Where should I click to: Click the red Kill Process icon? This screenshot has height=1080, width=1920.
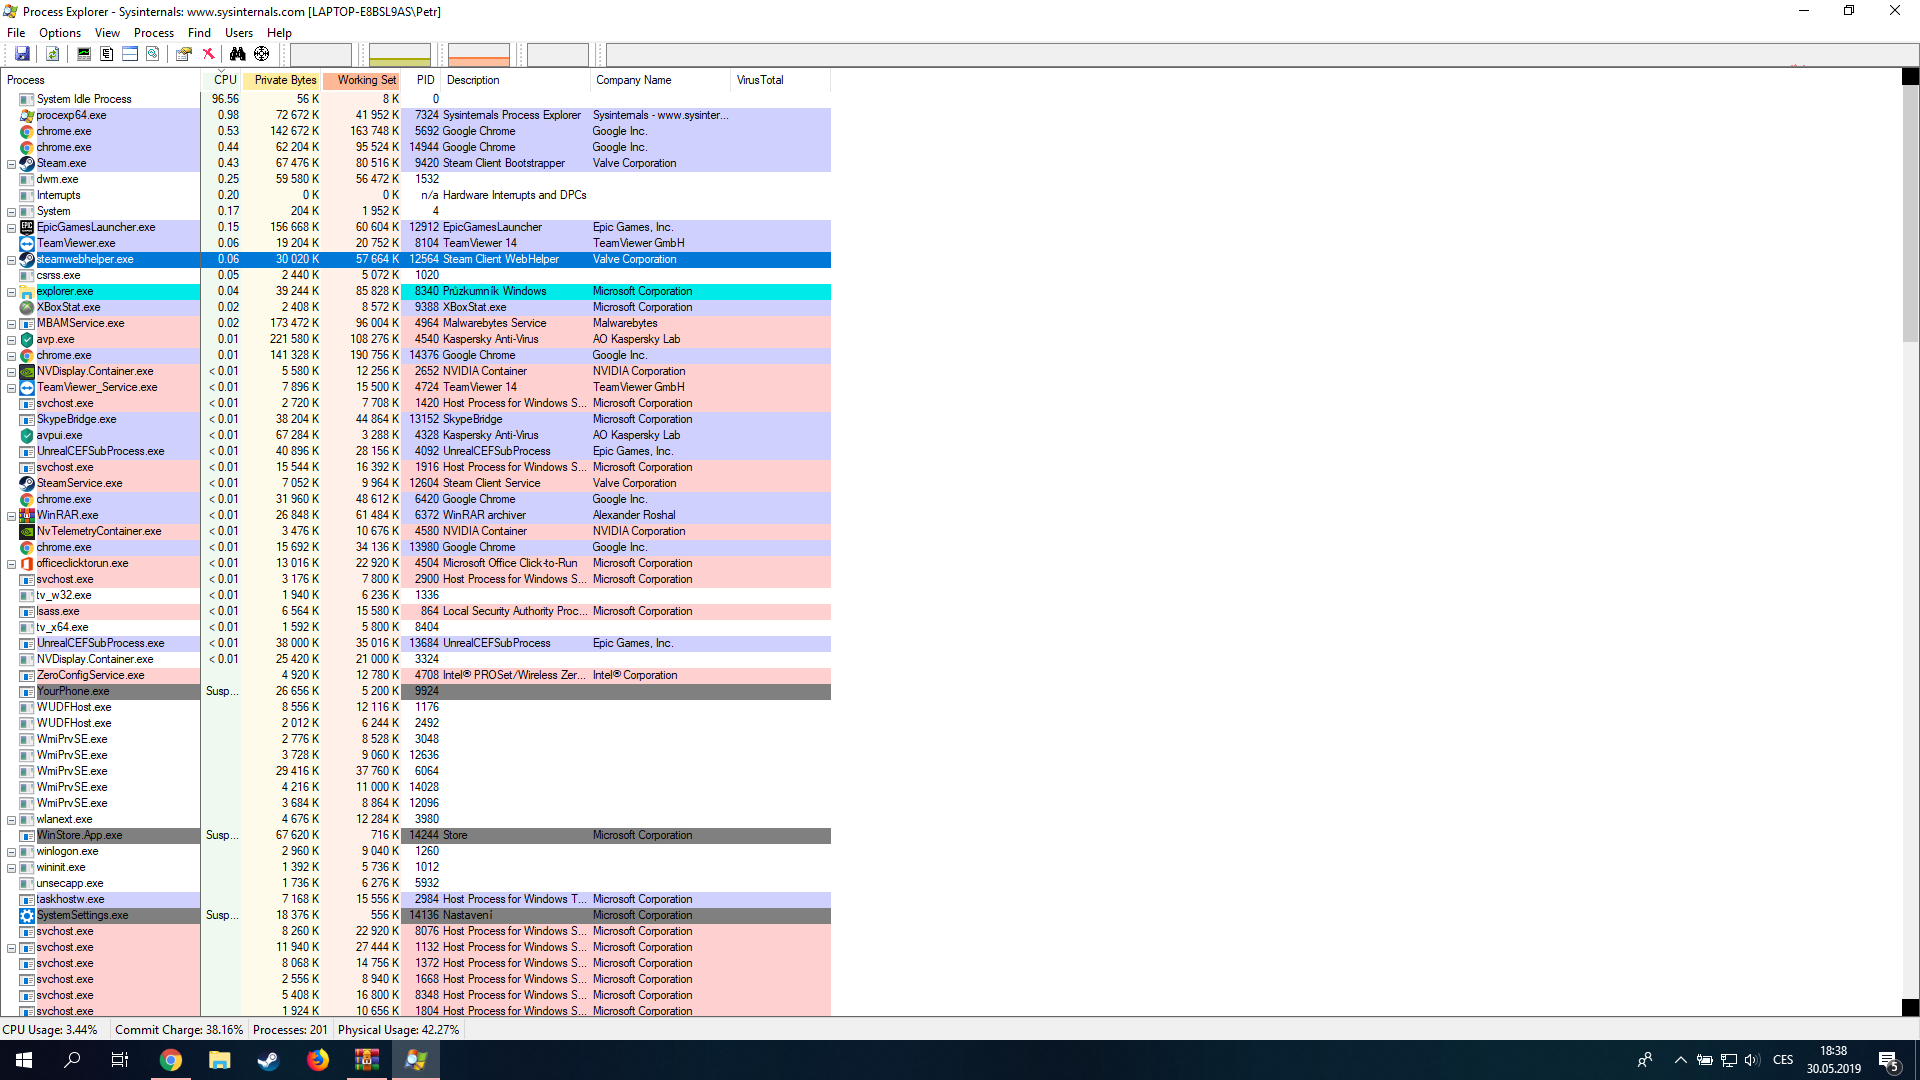208,54
